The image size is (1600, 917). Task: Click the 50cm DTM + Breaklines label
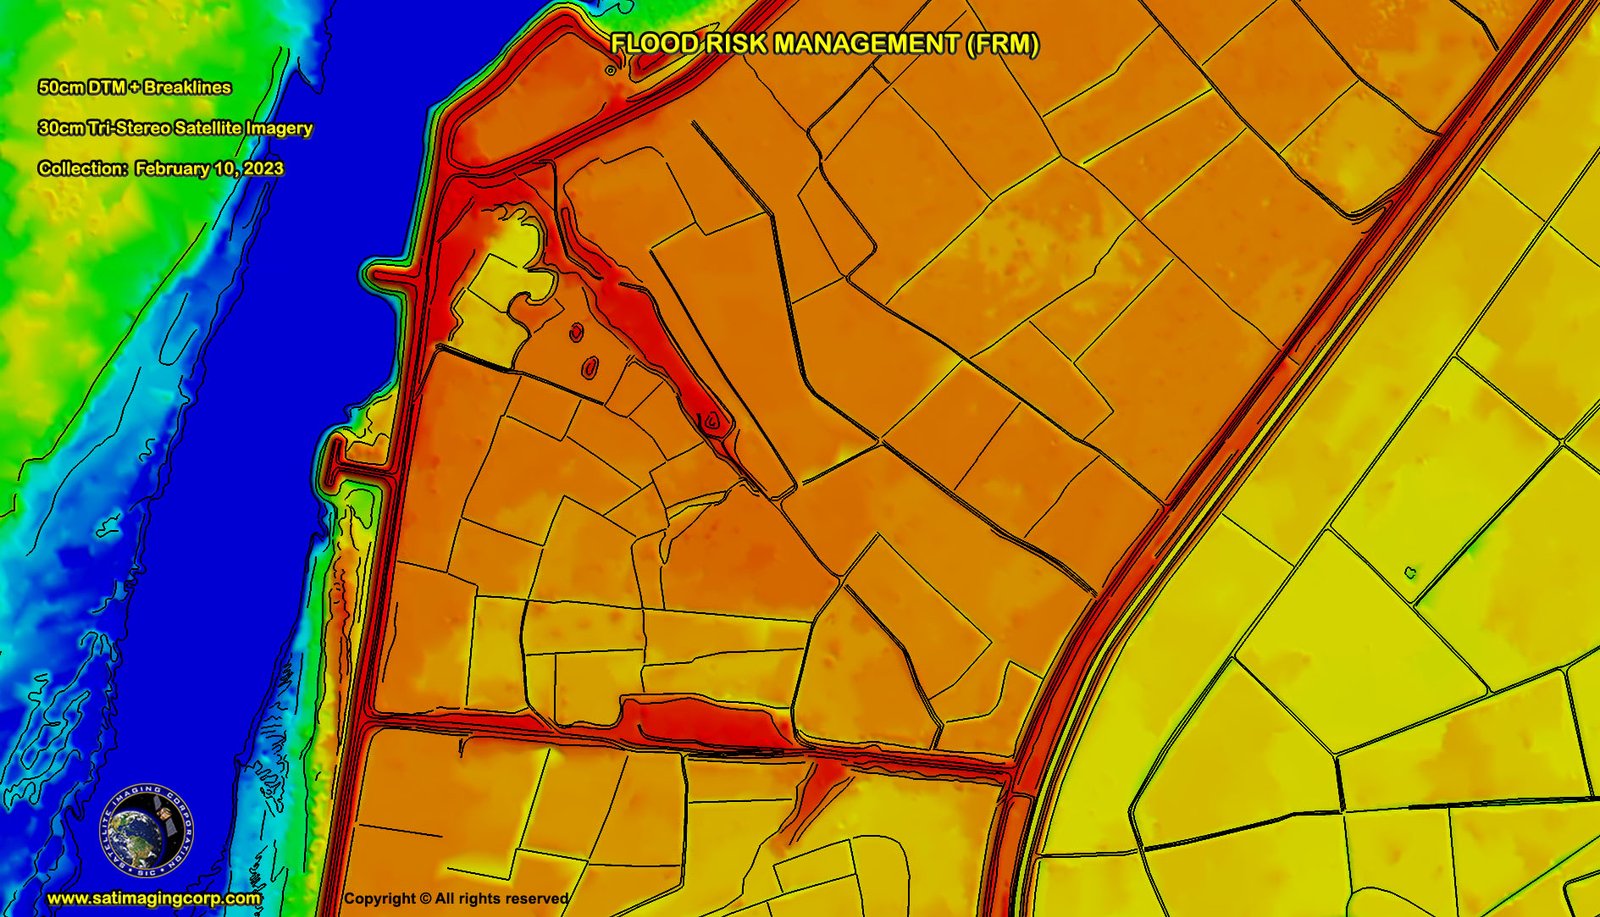coord(135,87)
